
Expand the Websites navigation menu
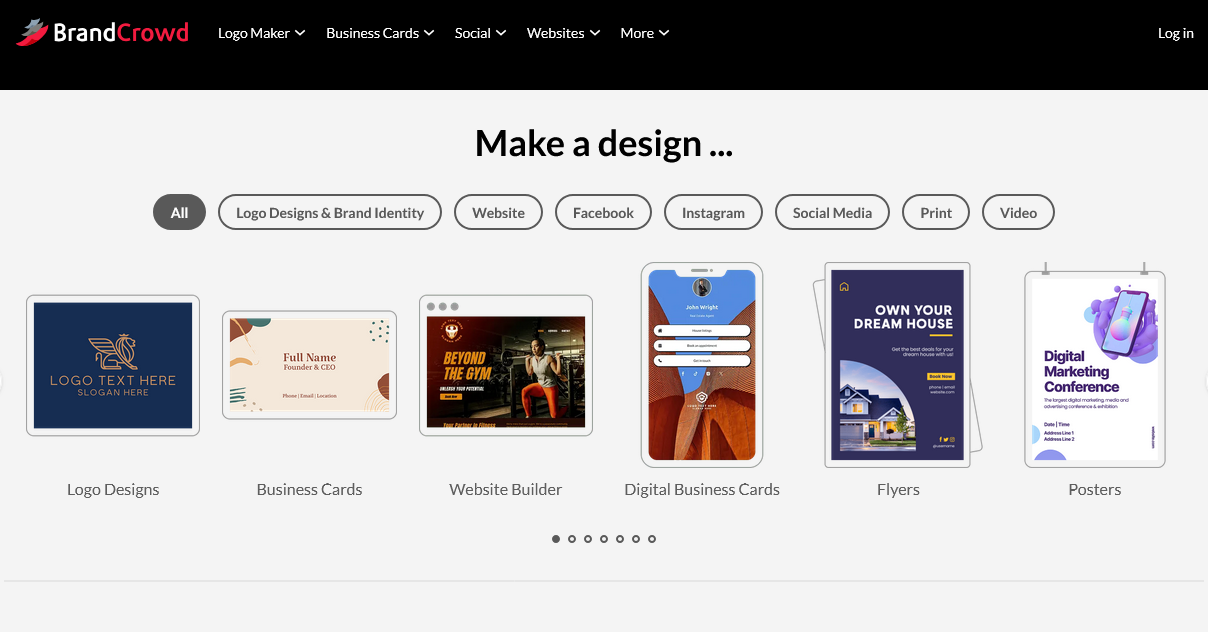[x=562, y=32]
